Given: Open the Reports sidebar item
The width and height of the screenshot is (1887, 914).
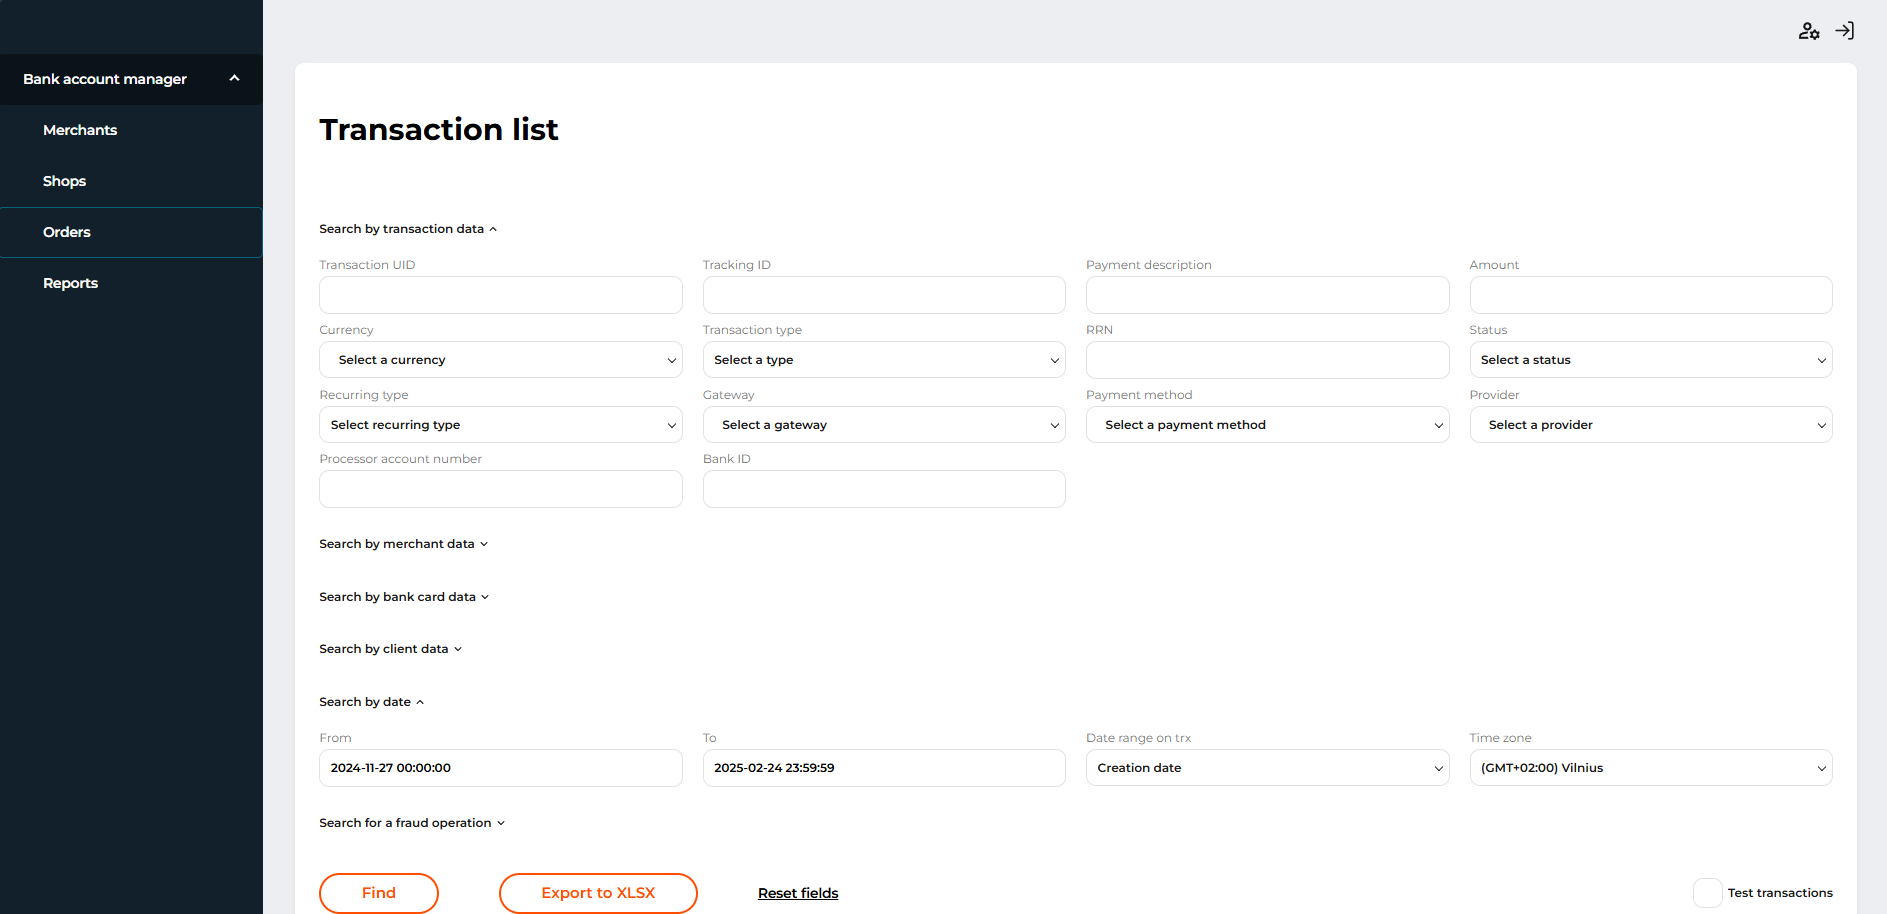Looking at the screenshot, I should pyautogui.click(x=70, y=283).
